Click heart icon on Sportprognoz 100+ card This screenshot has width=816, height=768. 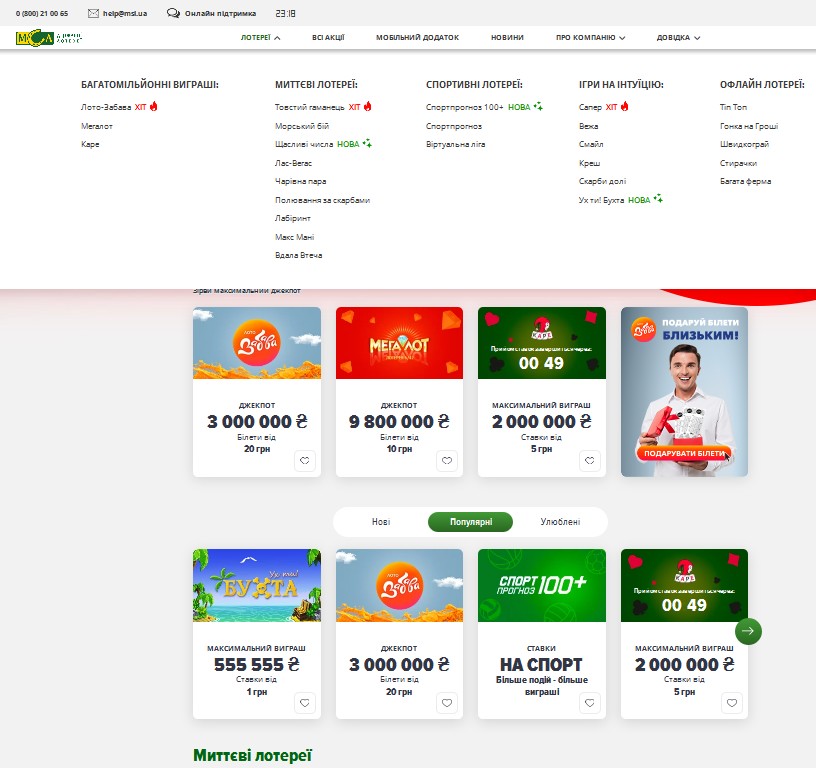(590, 703)
